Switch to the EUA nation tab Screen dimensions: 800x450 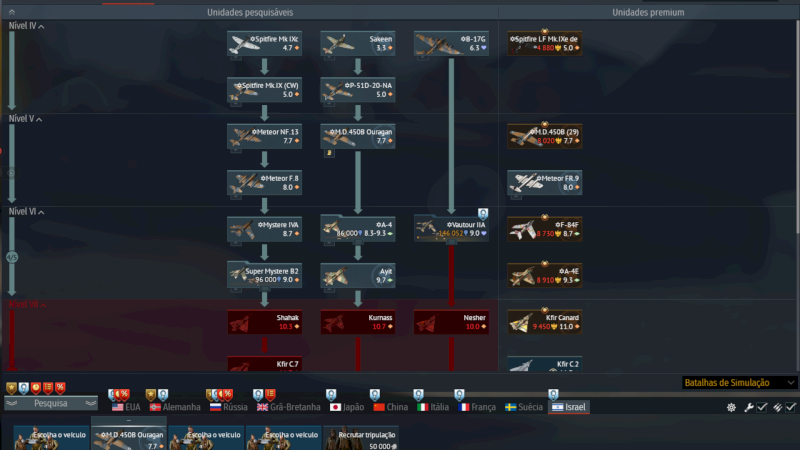126,407
